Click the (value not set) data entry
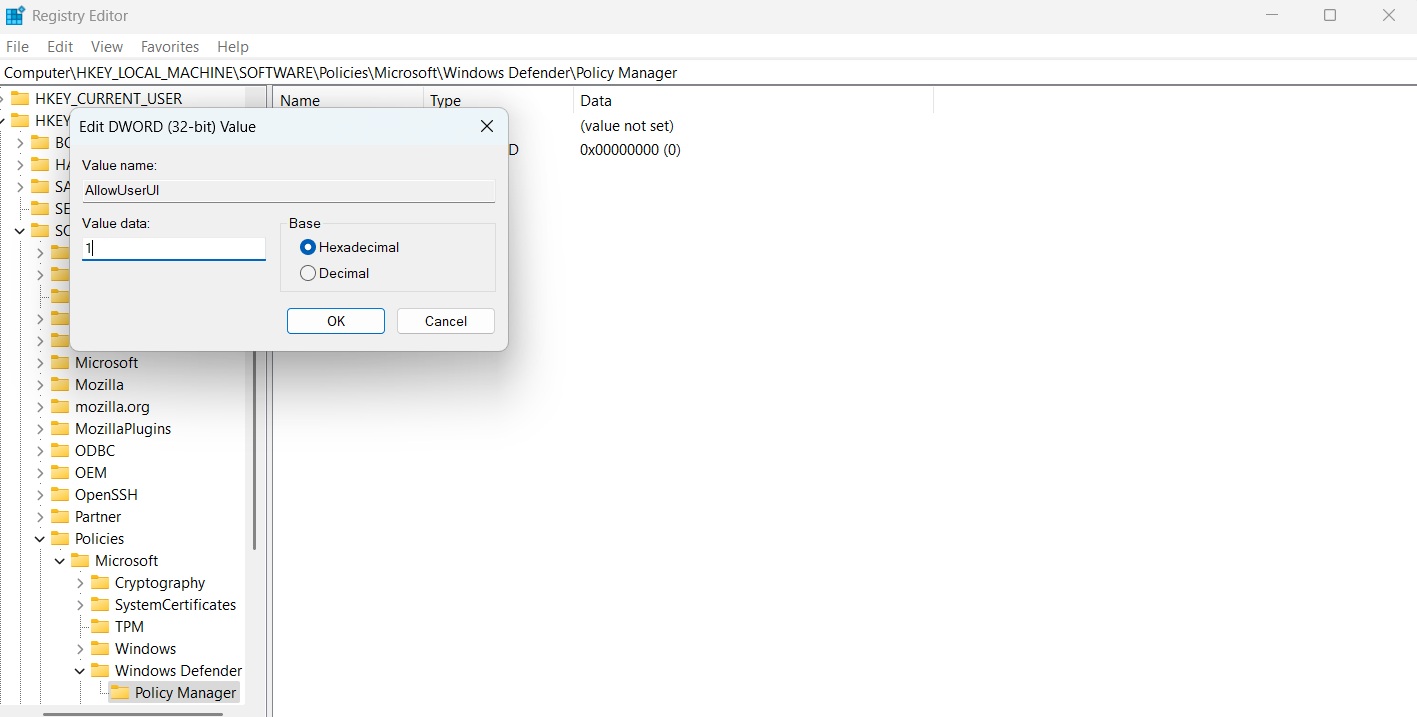The height and width of the screenshot is (717, 1417). coord(627,126)
